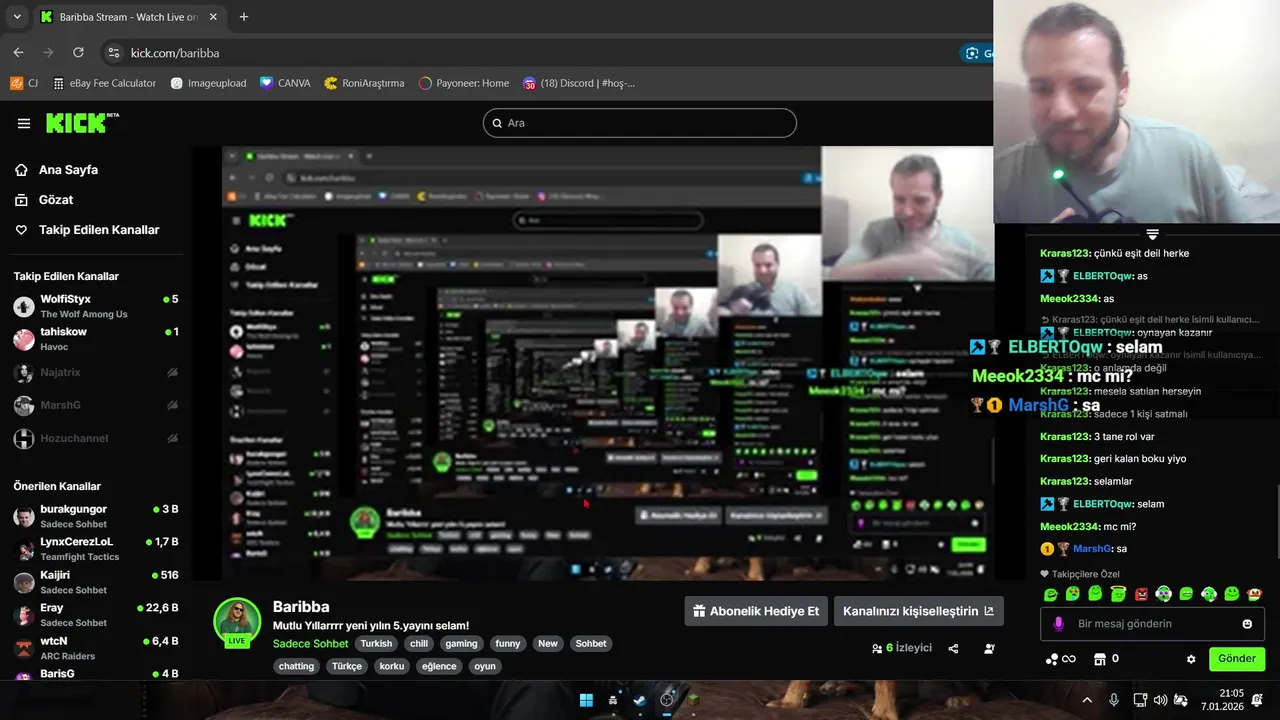This screenshot has height=720, width=1280.
Task: Click the KICK logo
Action: 82,123
